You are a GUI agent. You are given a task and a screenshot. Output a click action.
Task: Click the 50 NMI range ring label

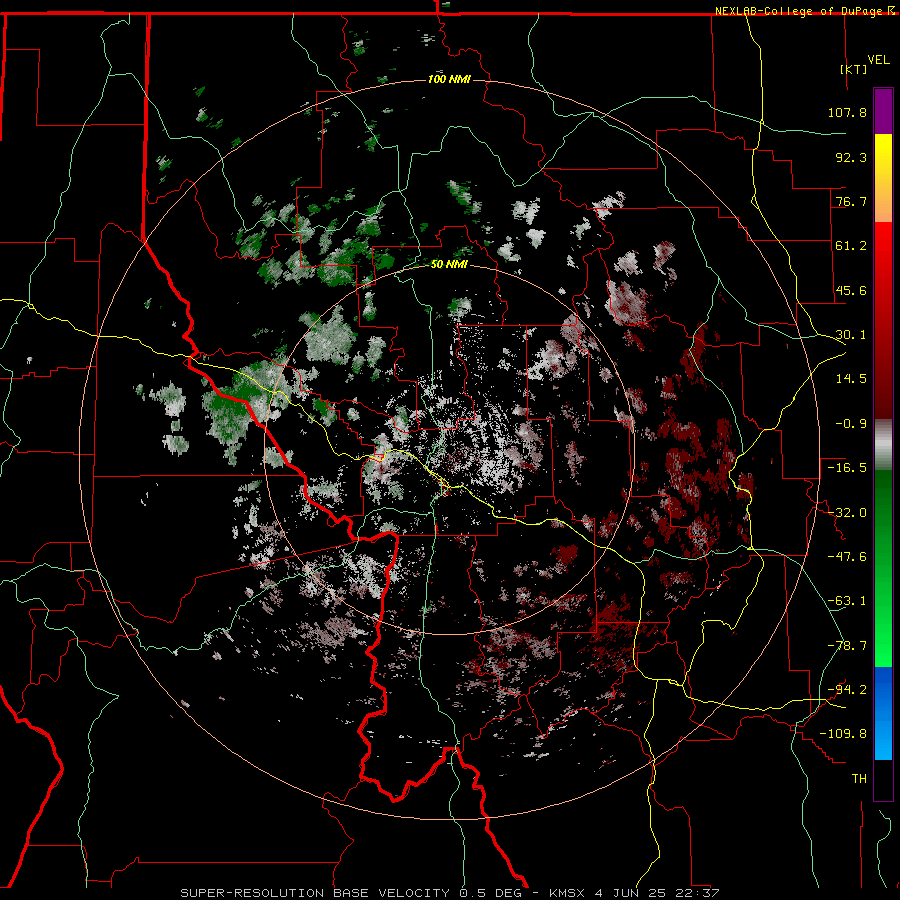[x=449, y=264]
